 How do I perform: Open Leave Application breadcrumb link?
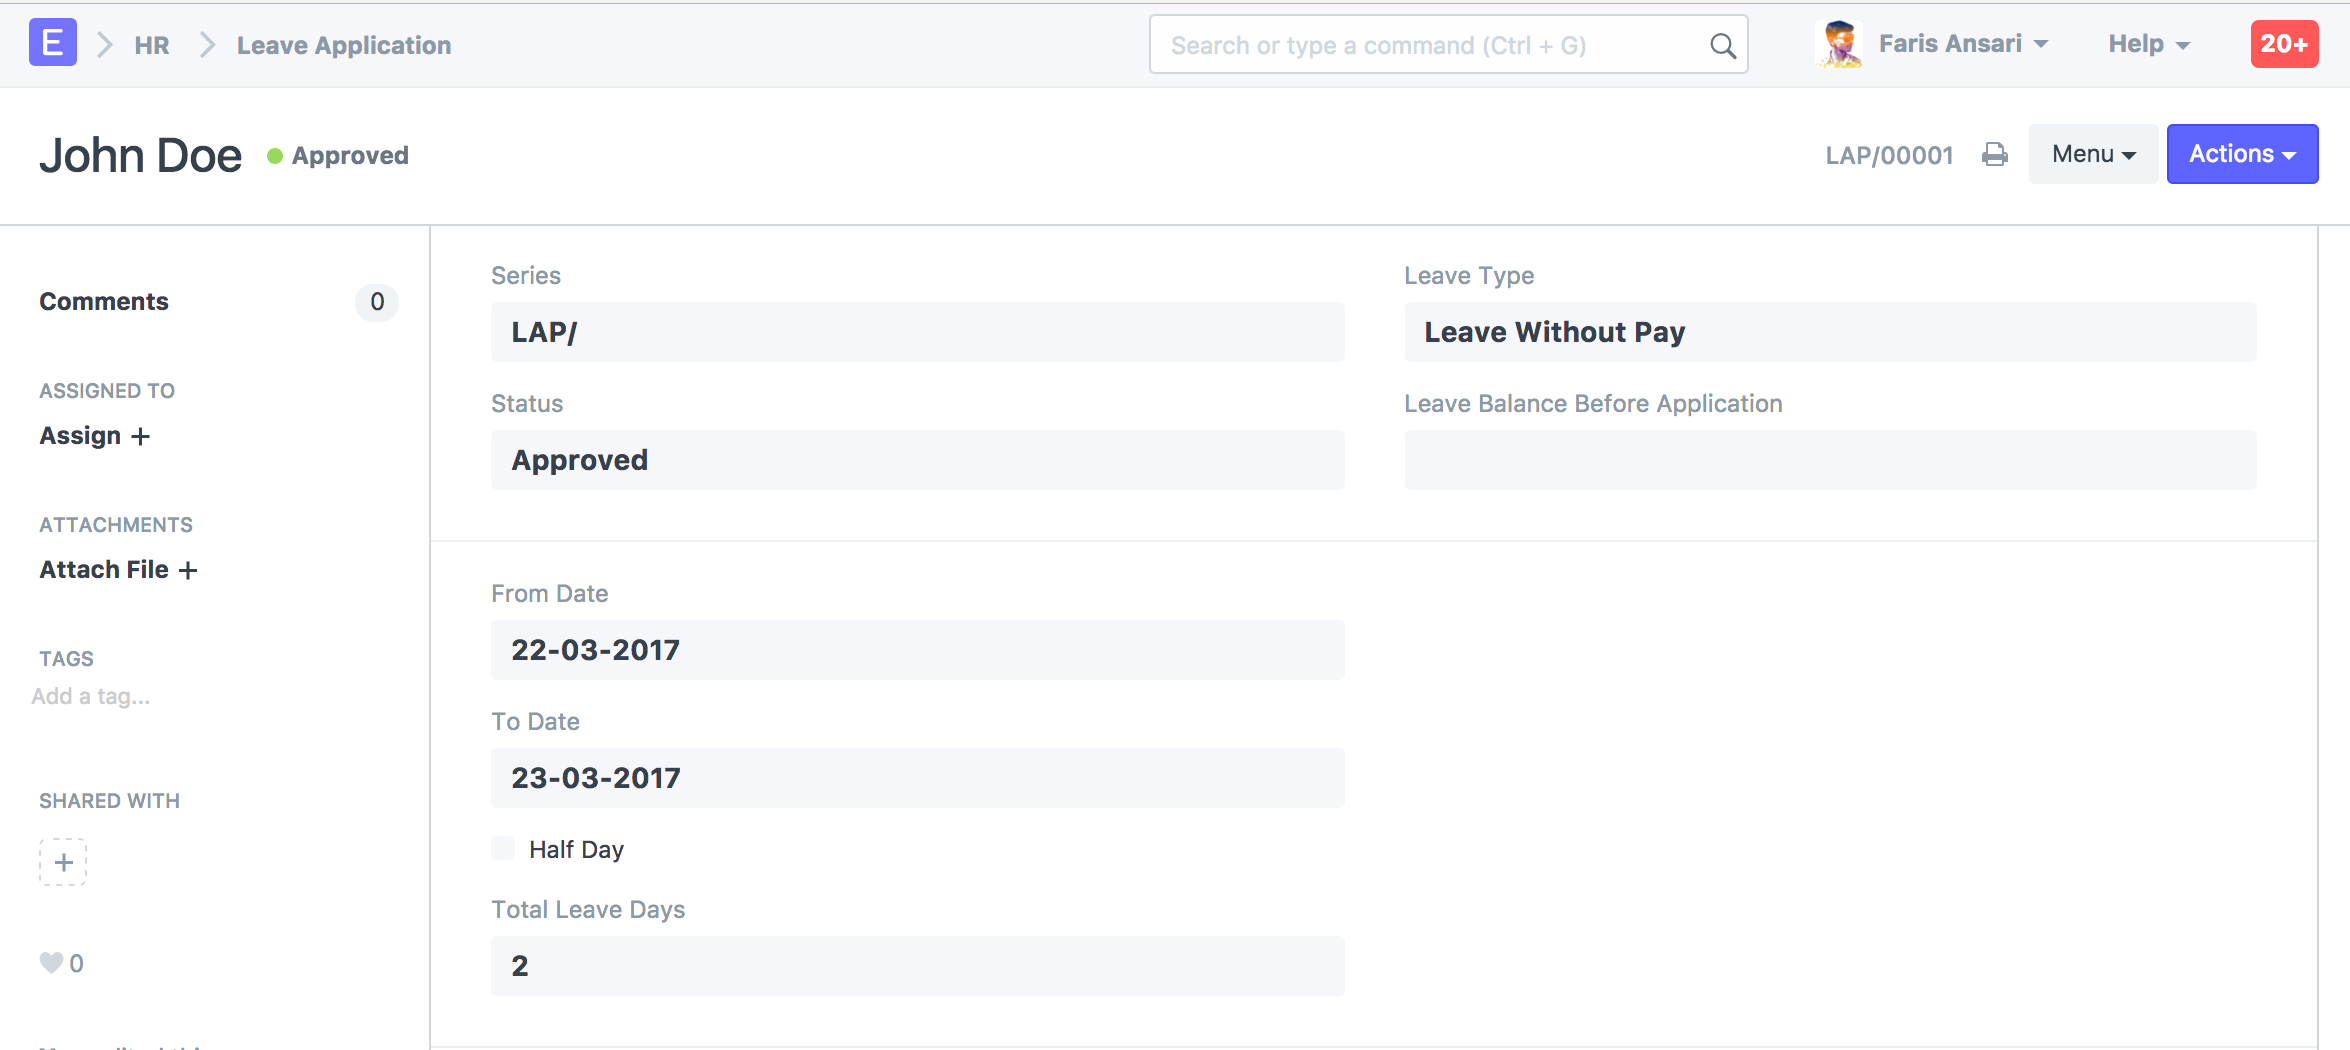pyautogui.click(x=344, y=45)
